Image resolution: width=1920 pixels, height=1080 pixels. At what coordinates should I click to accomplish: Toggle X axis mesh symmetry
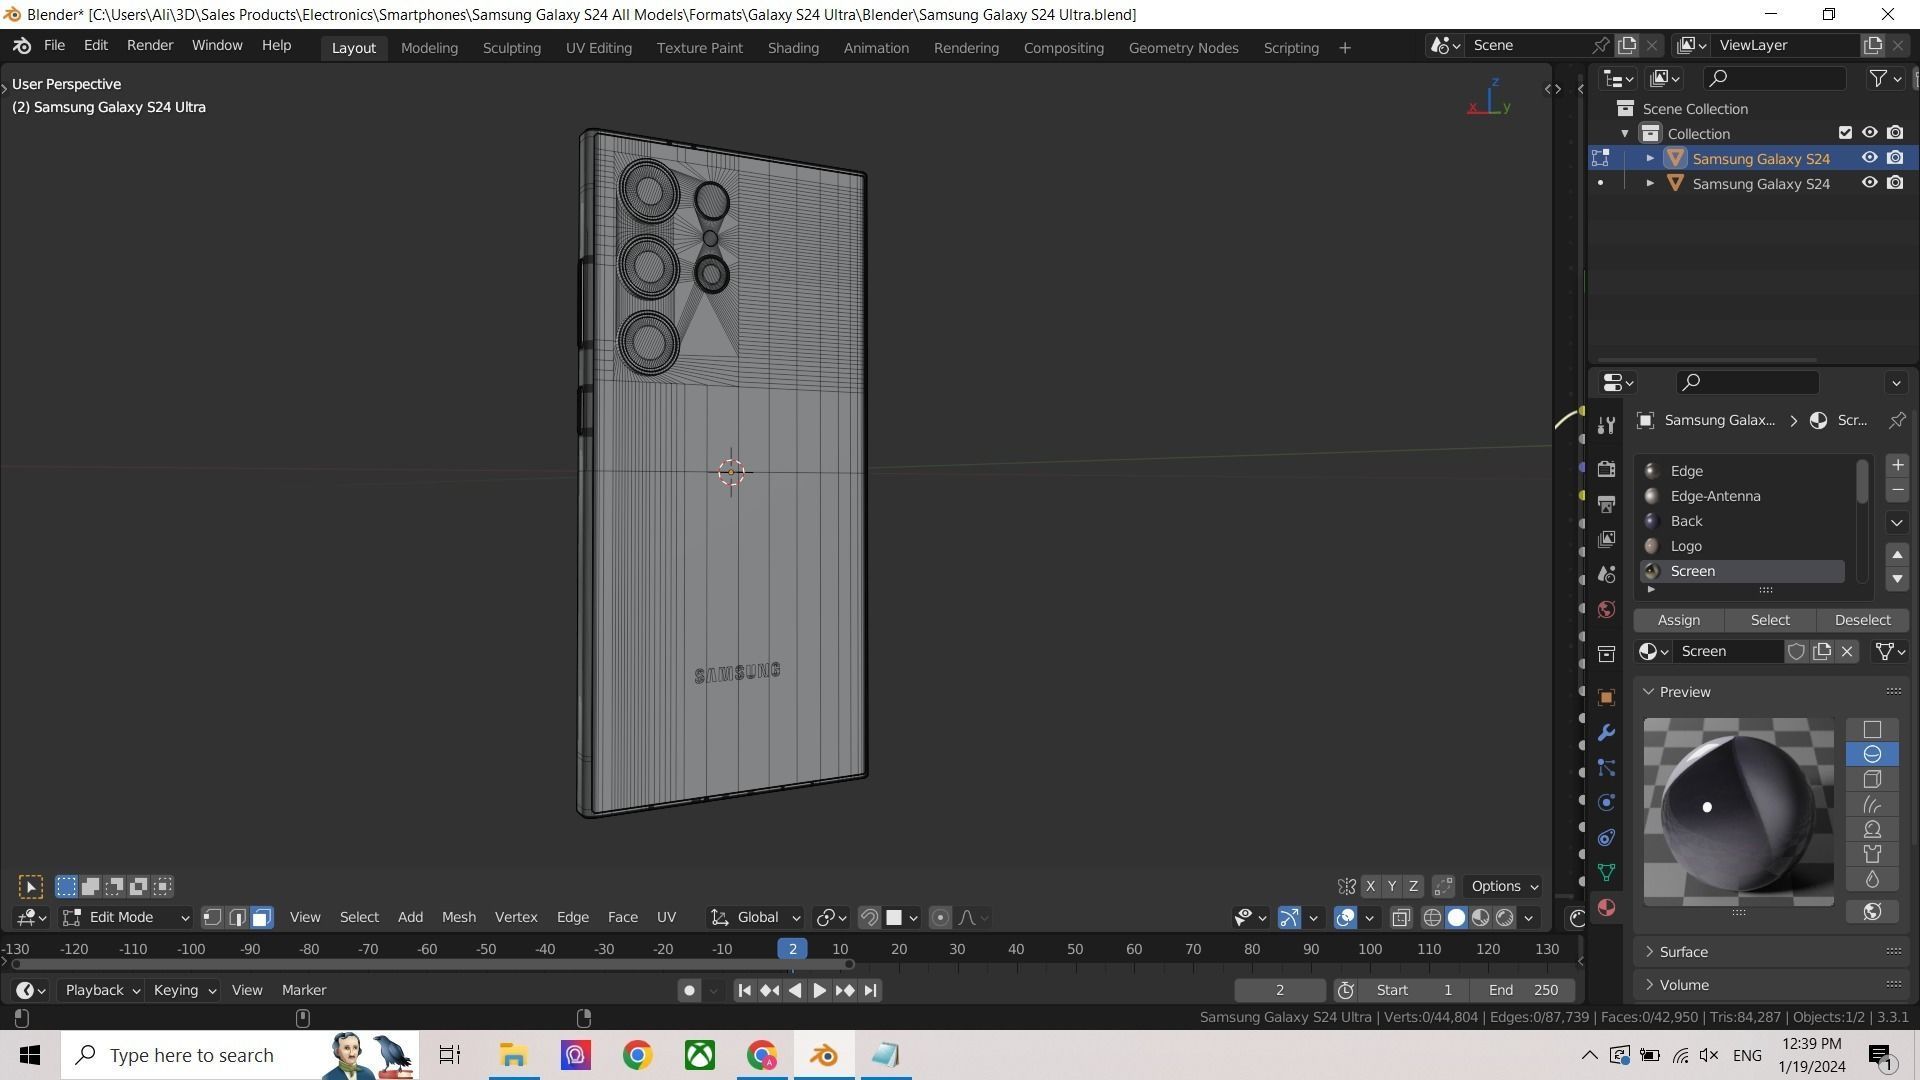(1370, 886)
